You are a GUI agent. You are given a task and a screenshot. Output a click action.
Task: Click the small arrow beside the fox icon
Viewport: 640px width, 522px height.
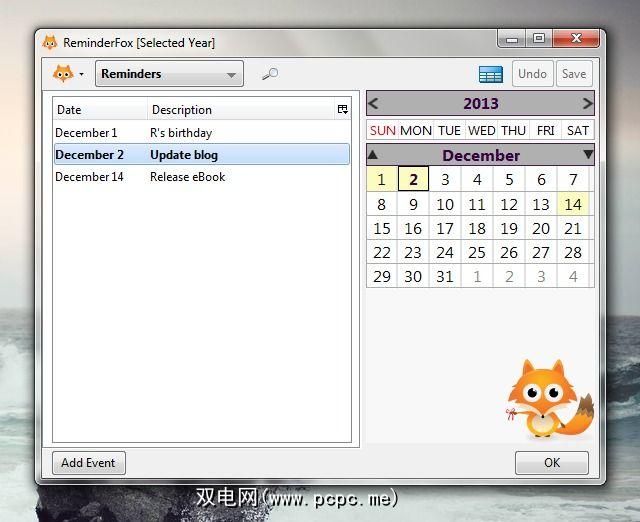point(82,74)
